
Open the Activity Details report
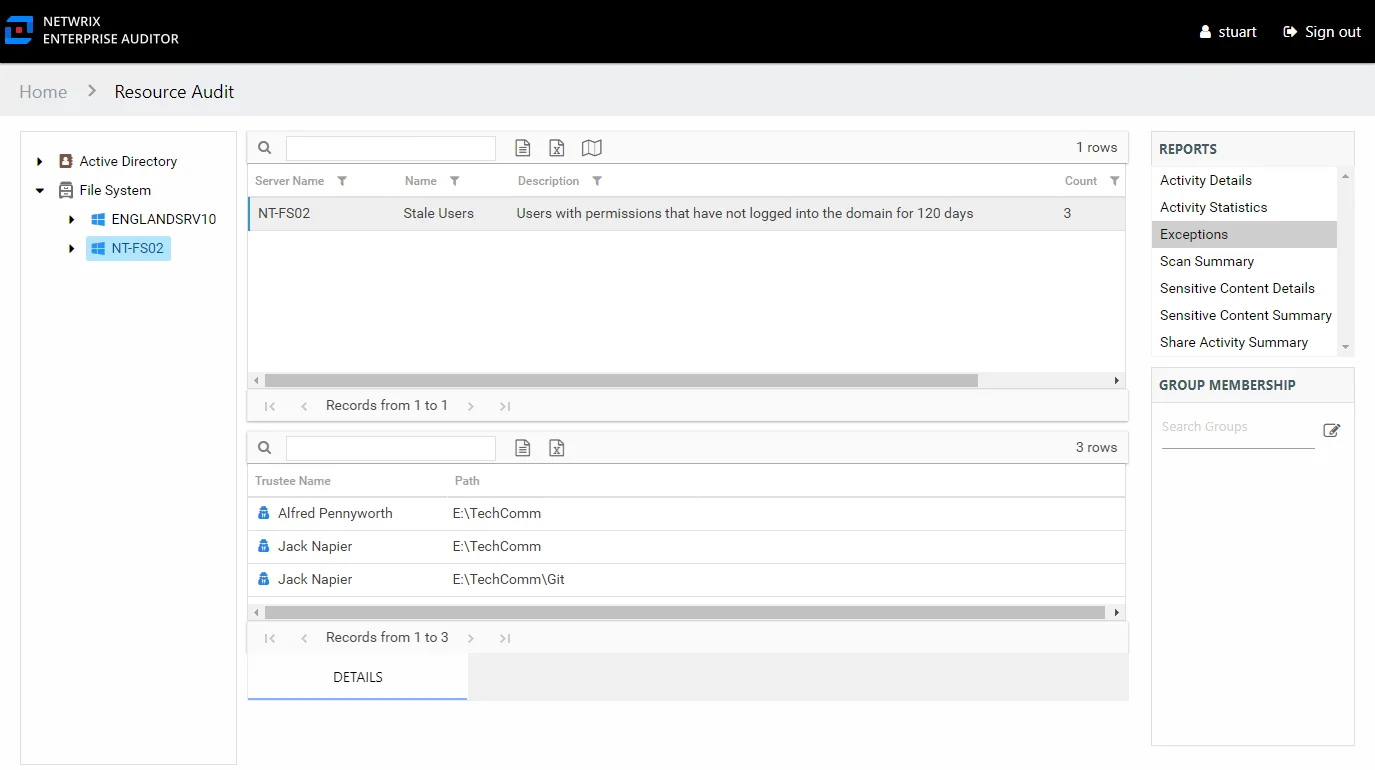[x=1244, y=180]
